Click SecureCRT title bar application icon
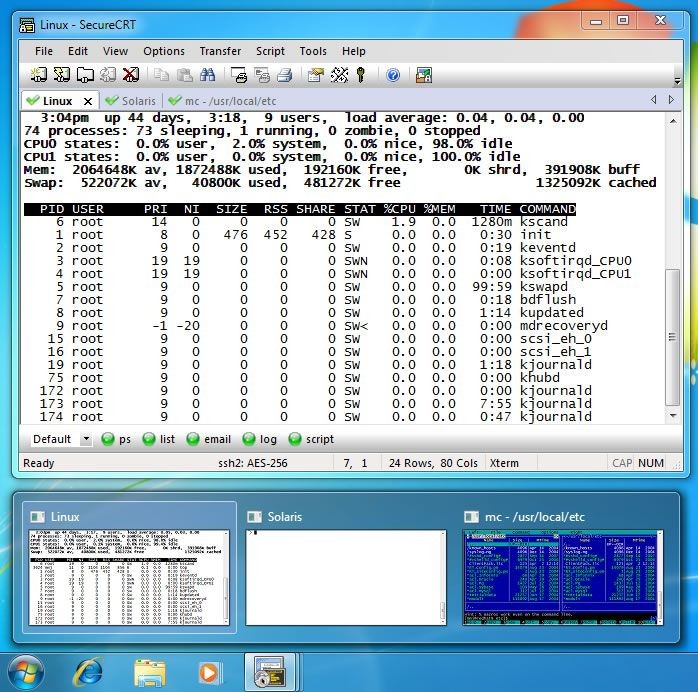The image size is (698, 692). (x=27, y=25)
